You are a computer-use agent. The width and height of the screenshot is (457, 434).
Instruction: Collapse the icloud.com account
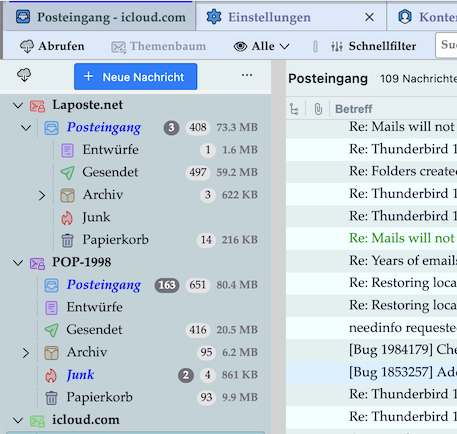click(x=18, y=421)
